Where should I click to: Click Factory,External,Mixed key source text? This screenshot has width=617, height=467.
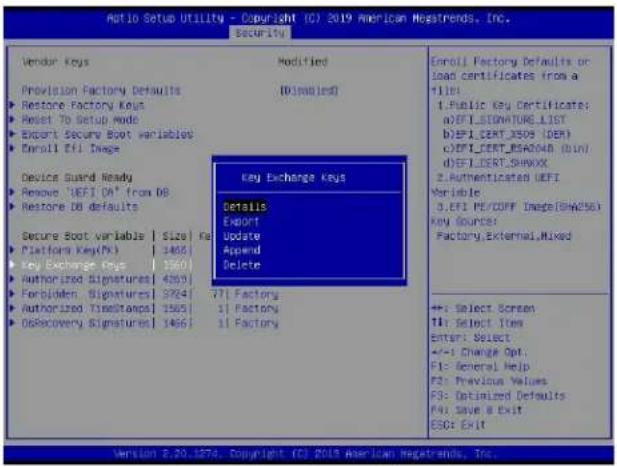pos(504,236)
